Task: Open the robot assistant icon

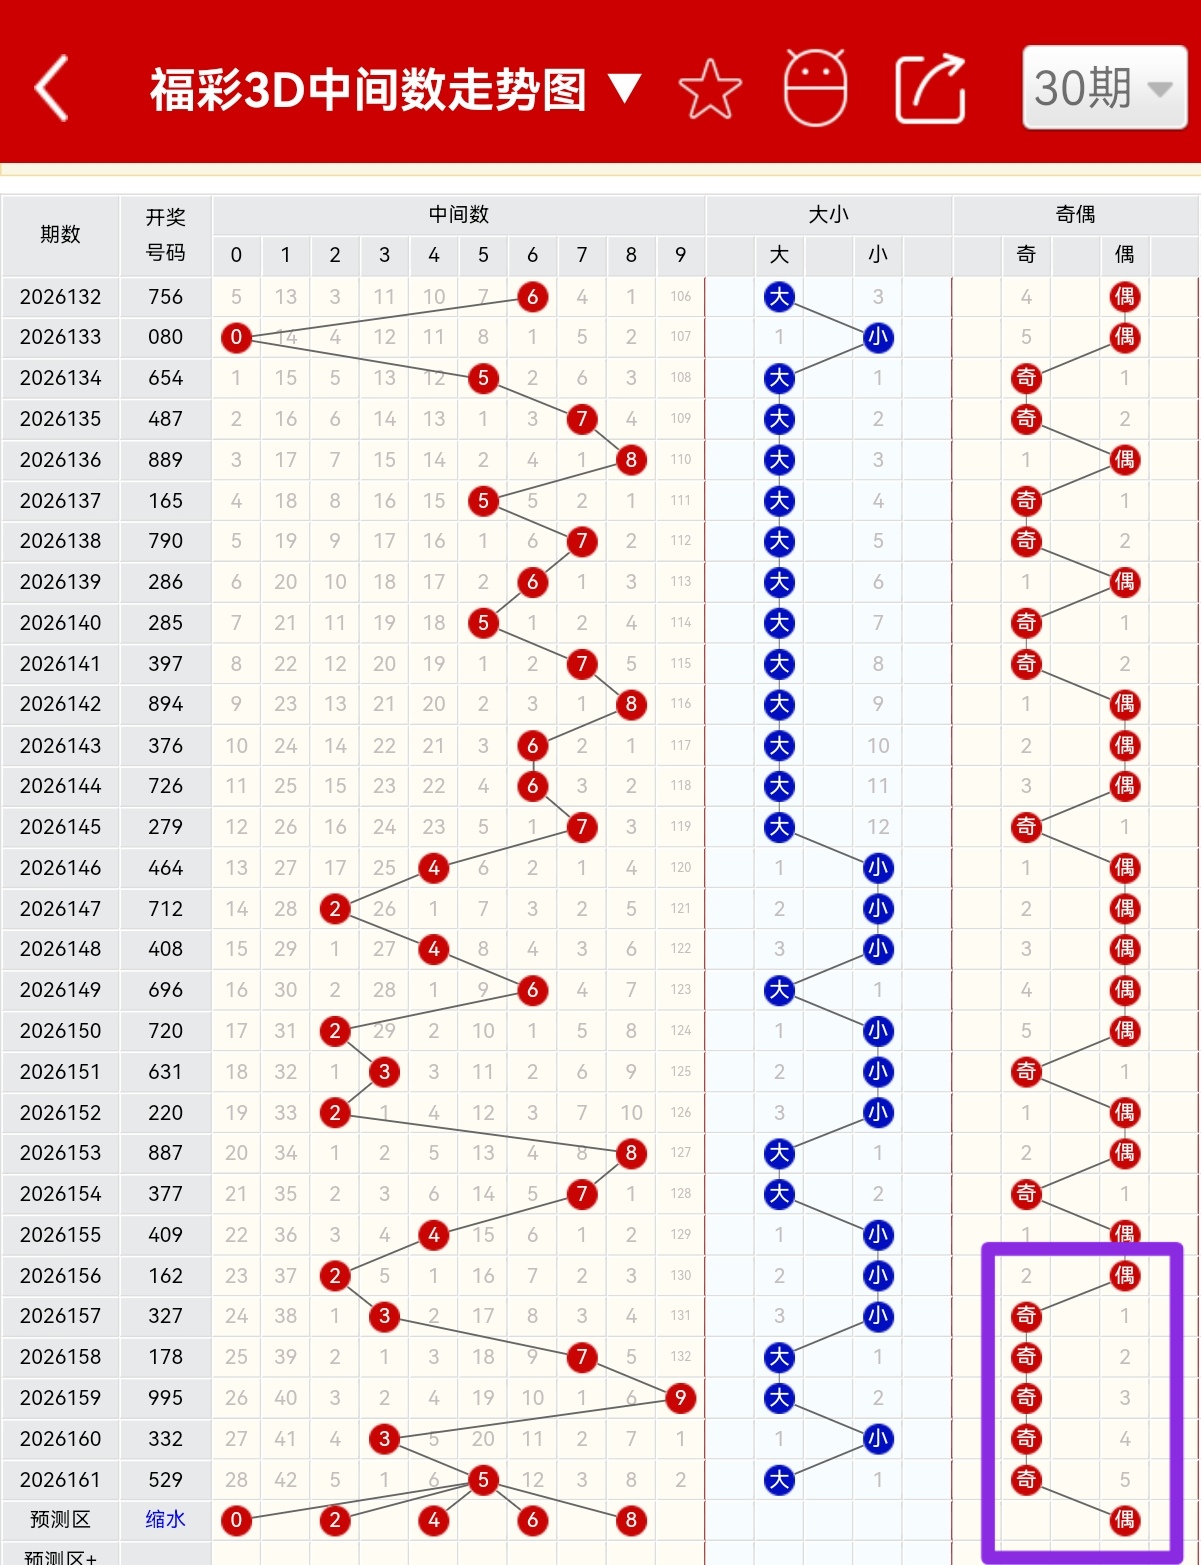Action: (815, 87)
